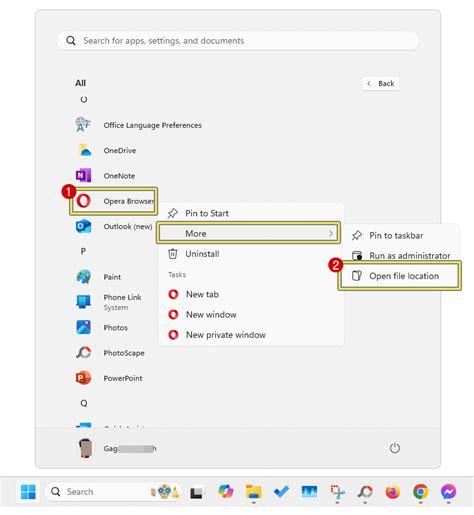
Task: Click the red Opera Browser icon
Action: pyautogui.click(x=83, y=201)
